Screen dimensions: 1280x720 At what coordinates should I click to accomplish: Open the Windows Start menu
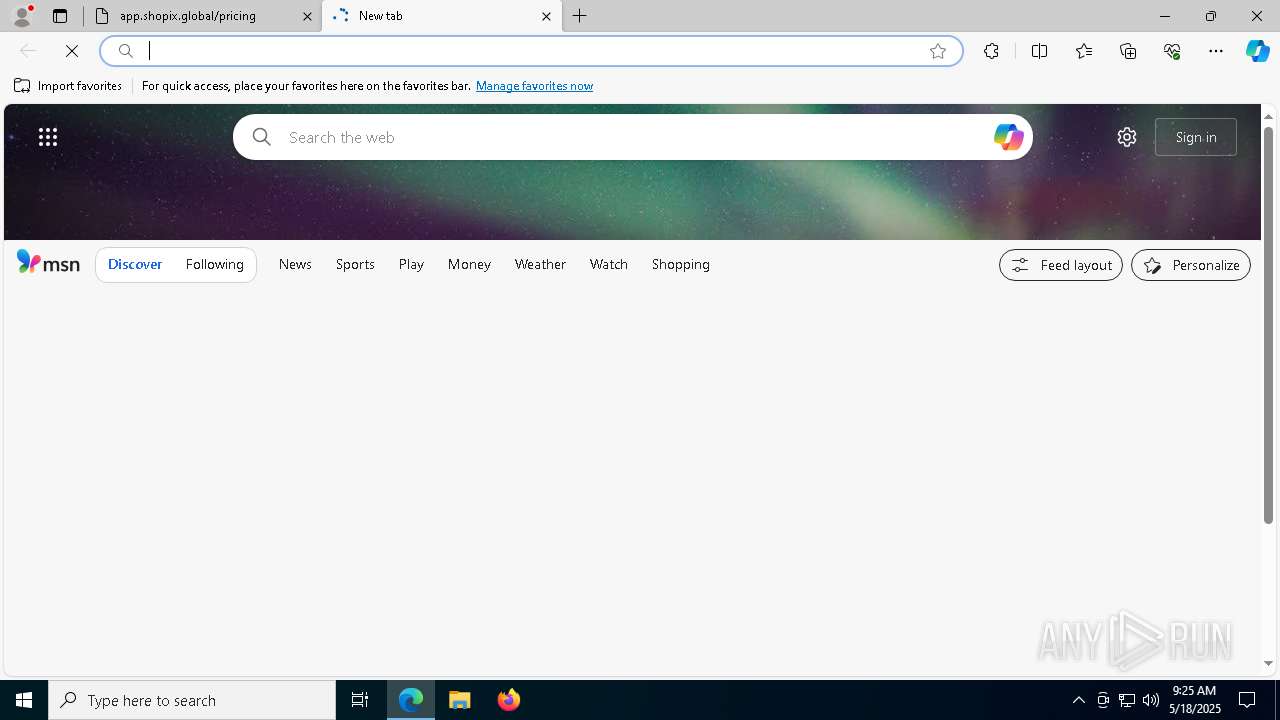pos(24,700)
